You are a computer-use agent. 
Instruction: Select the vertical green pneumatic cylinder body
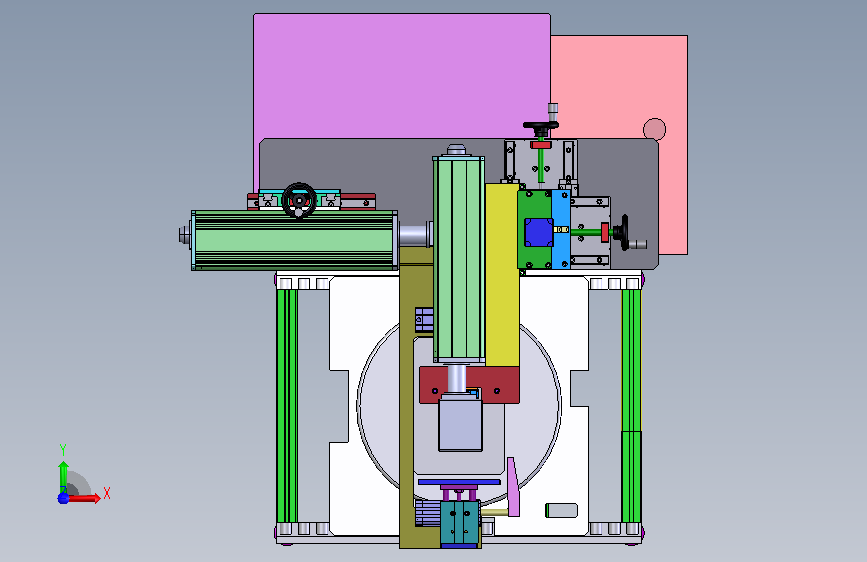point(459,259)
